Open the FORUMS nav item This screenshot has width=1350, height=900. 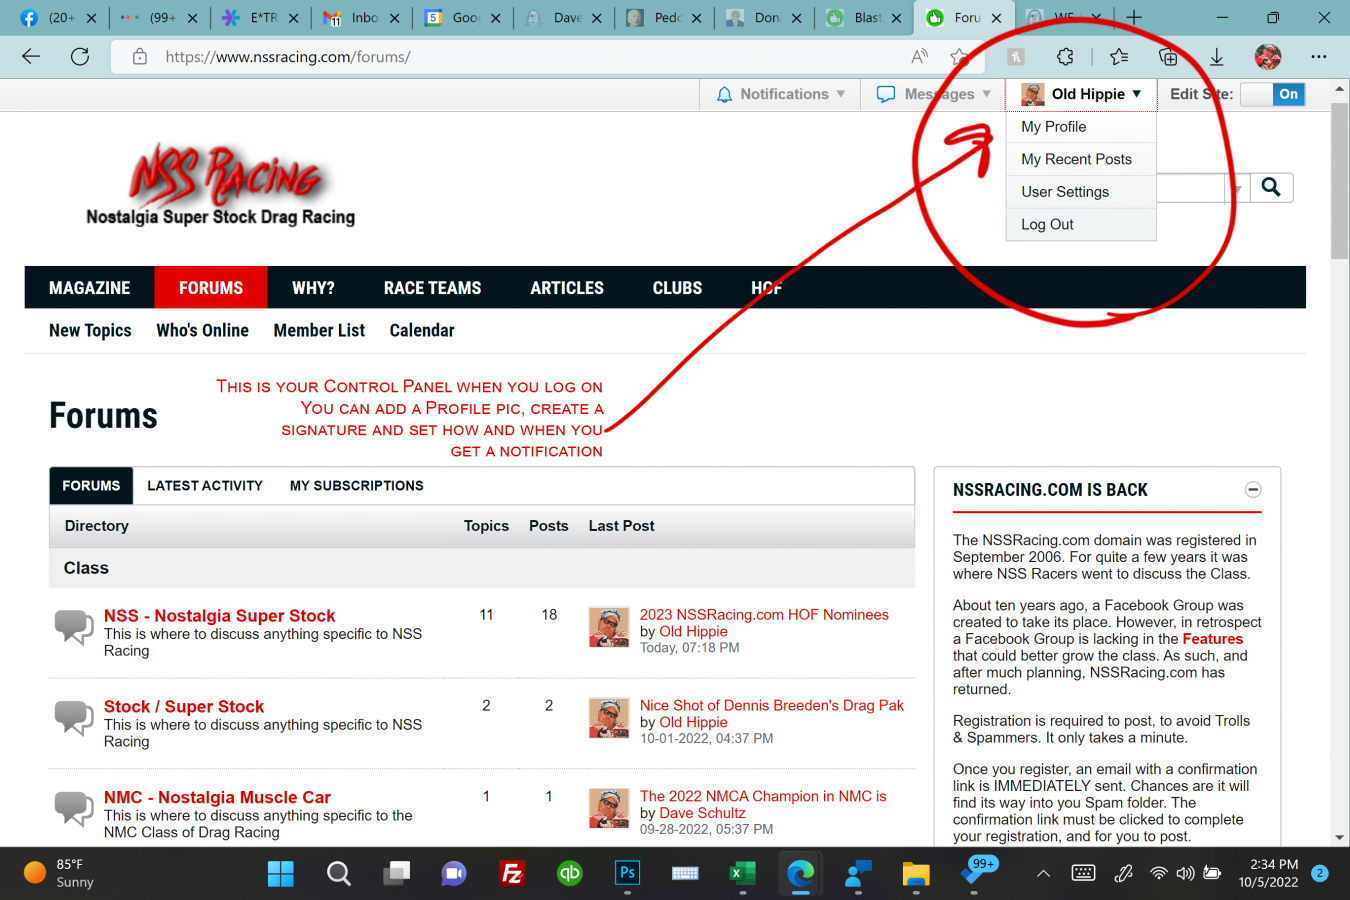click(x=211, y=288)
